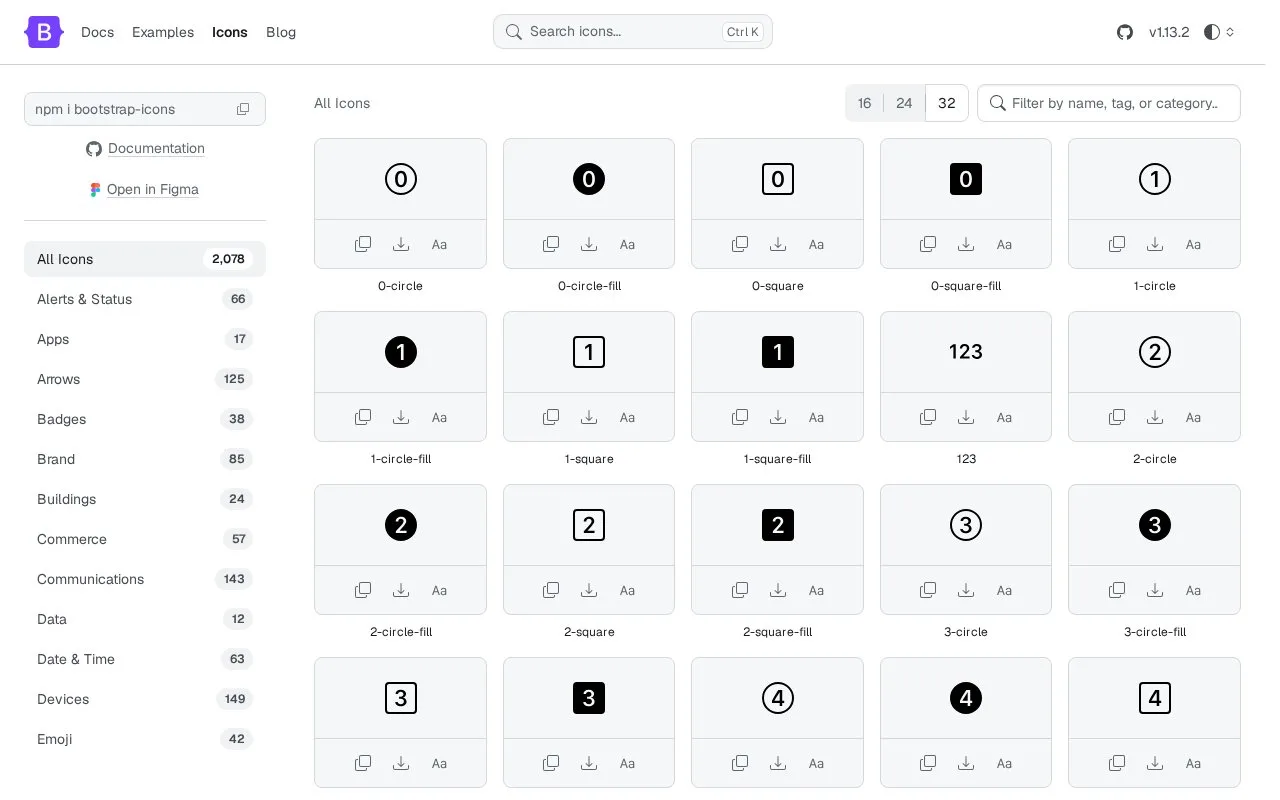
Task: Open the Bootstrap logo home link
Action: pos(44,32)
